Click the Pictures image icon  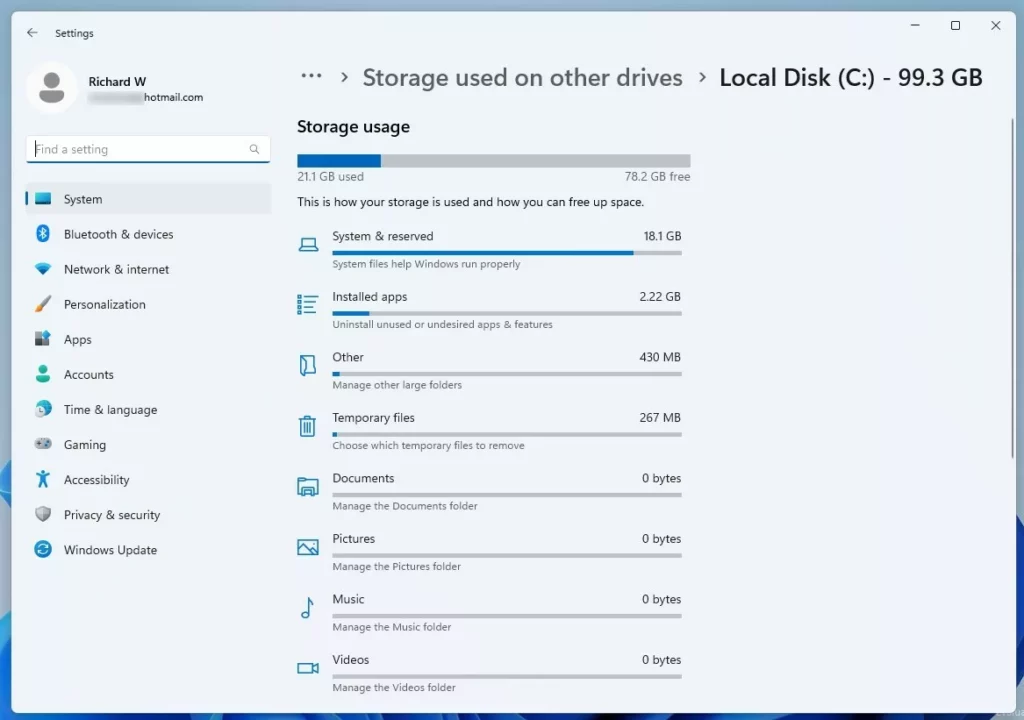click(308, 547)
